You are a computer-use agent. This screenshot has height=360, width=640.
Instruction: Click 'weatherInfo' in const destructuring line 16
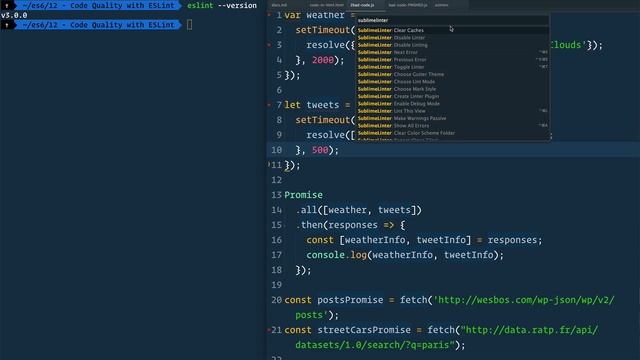[x=375, y=240]
